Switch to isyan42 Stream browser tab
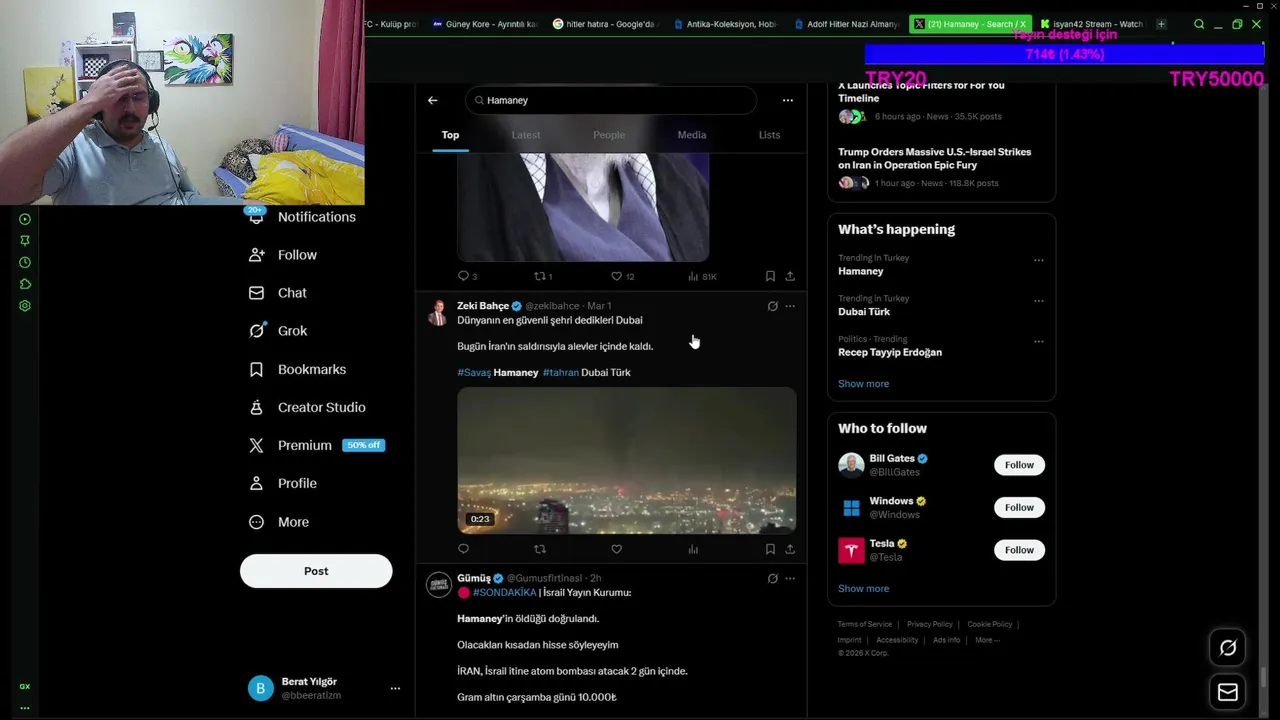 click(x=1091, y=24)
